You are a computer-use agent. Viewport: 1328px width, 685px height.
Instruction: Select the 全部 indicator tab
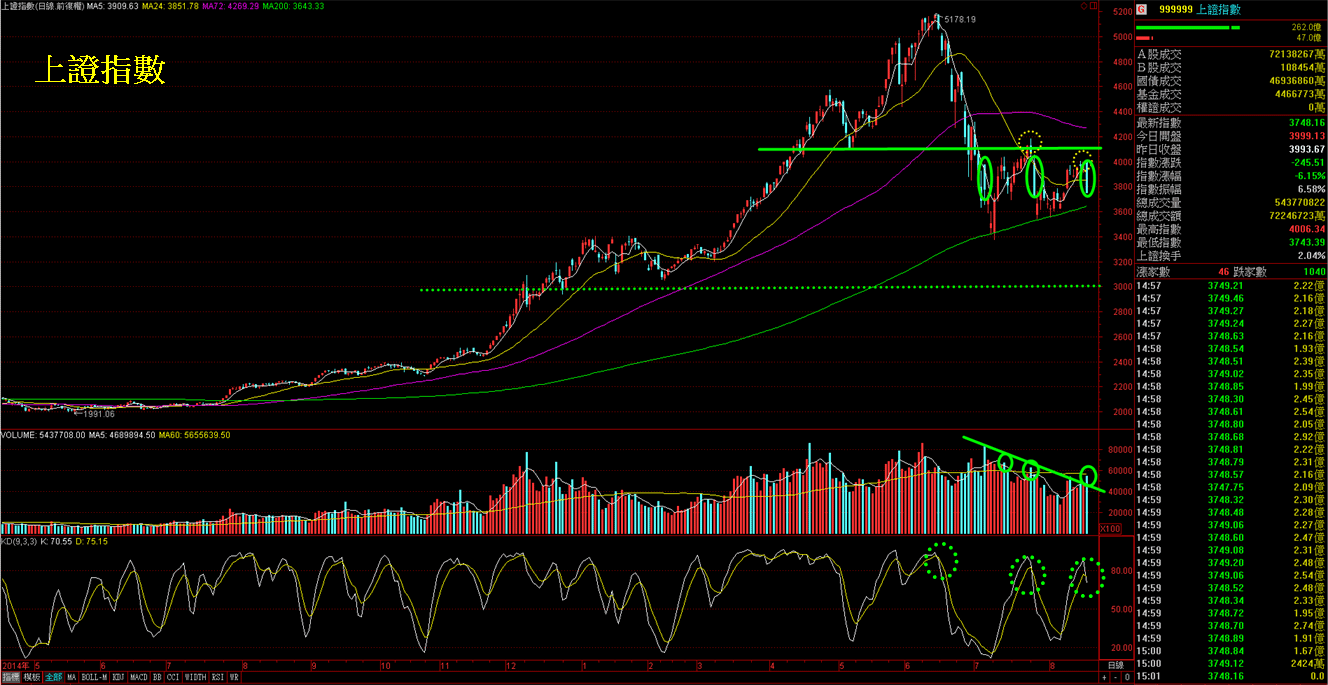[54, 677]
